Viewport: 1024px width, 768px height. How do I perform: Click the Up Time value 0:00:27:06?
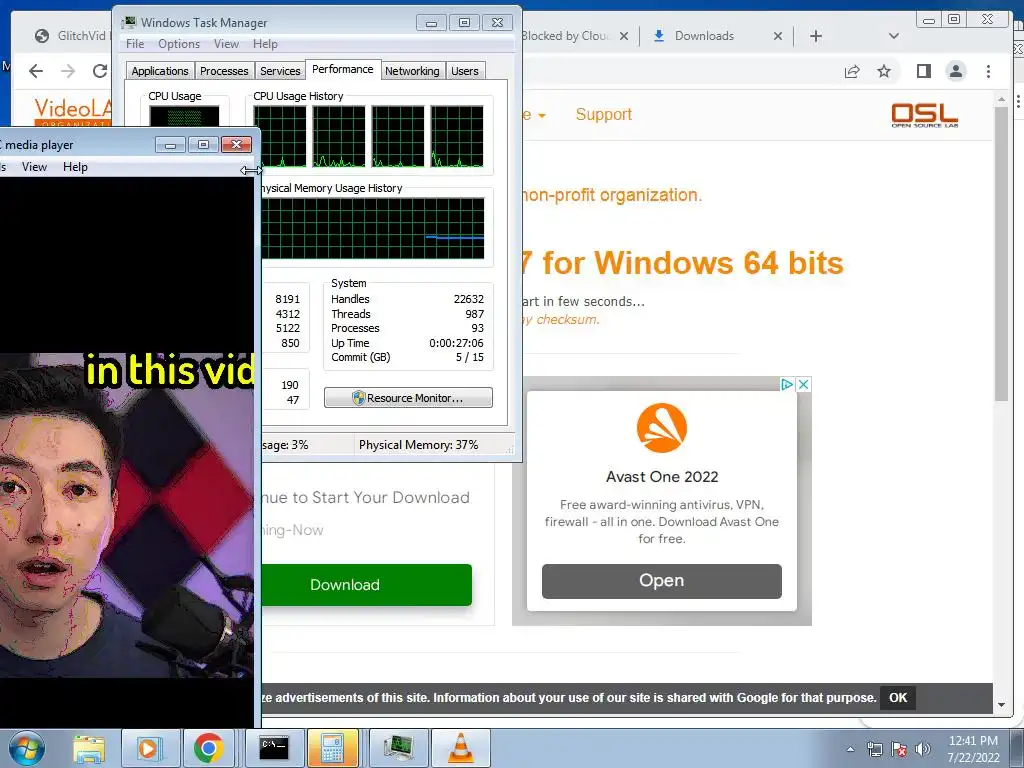click(456, 343)
